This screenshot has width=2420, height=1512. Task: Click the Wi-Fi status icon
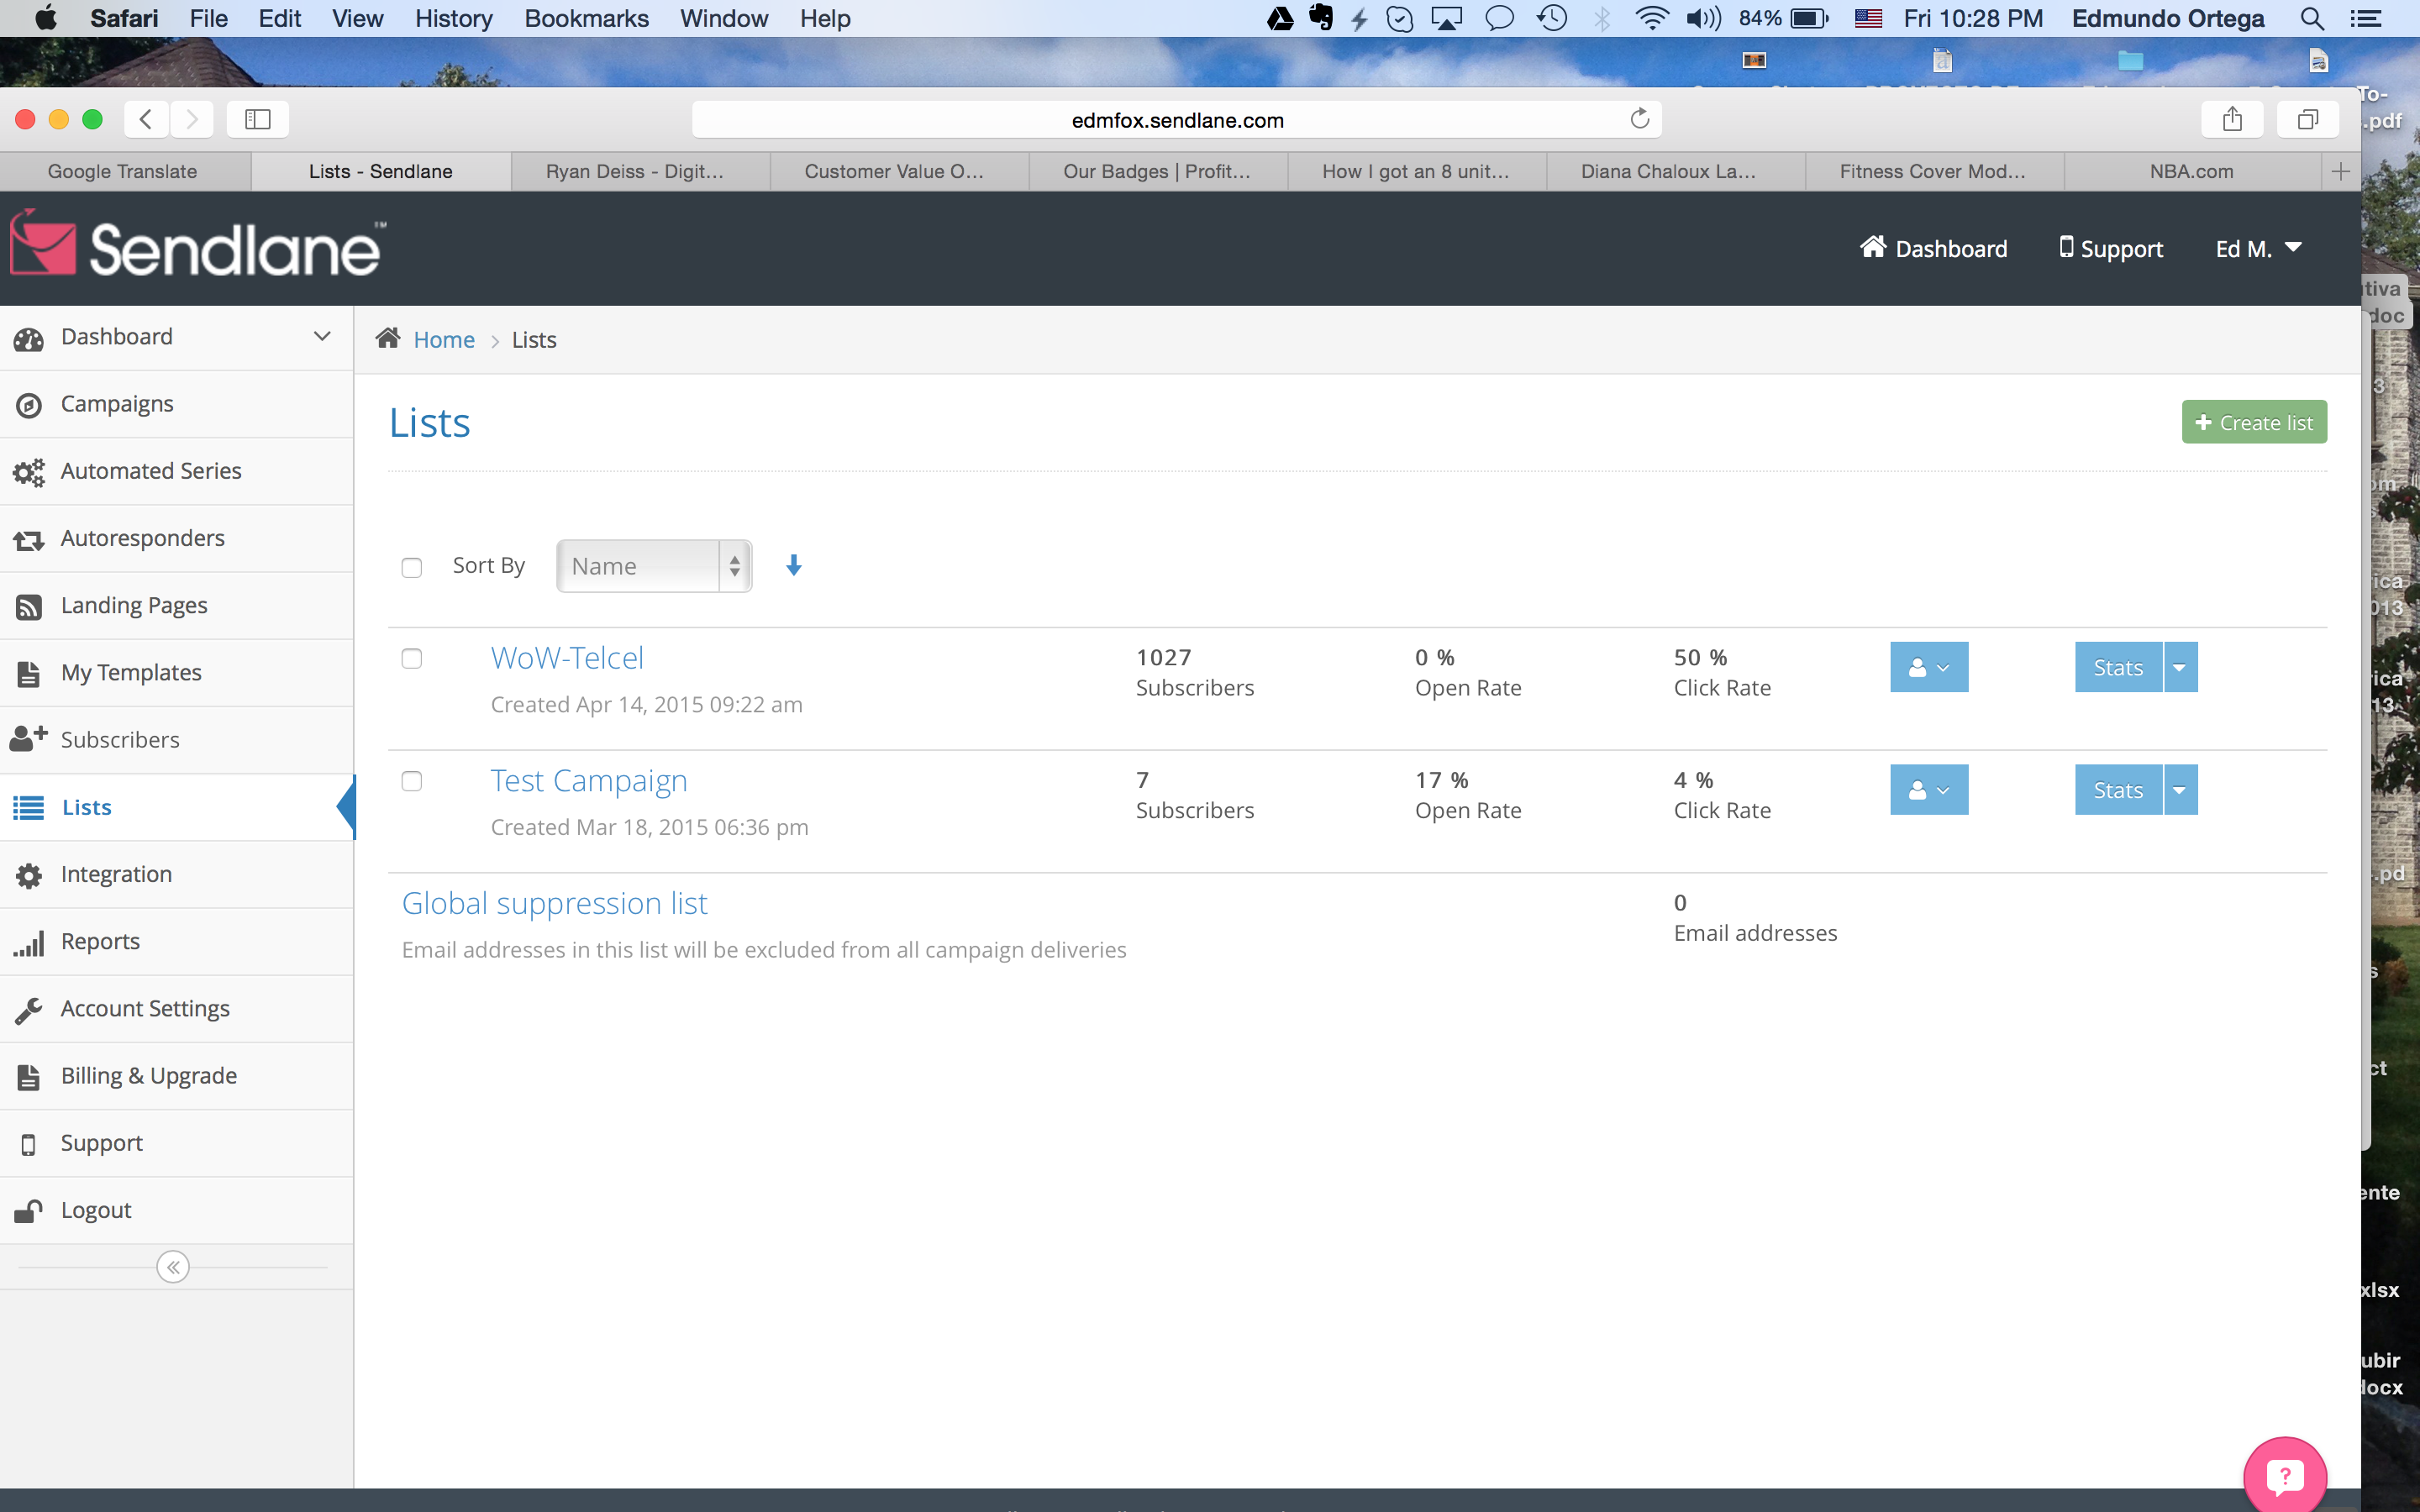click(1651, 19)
